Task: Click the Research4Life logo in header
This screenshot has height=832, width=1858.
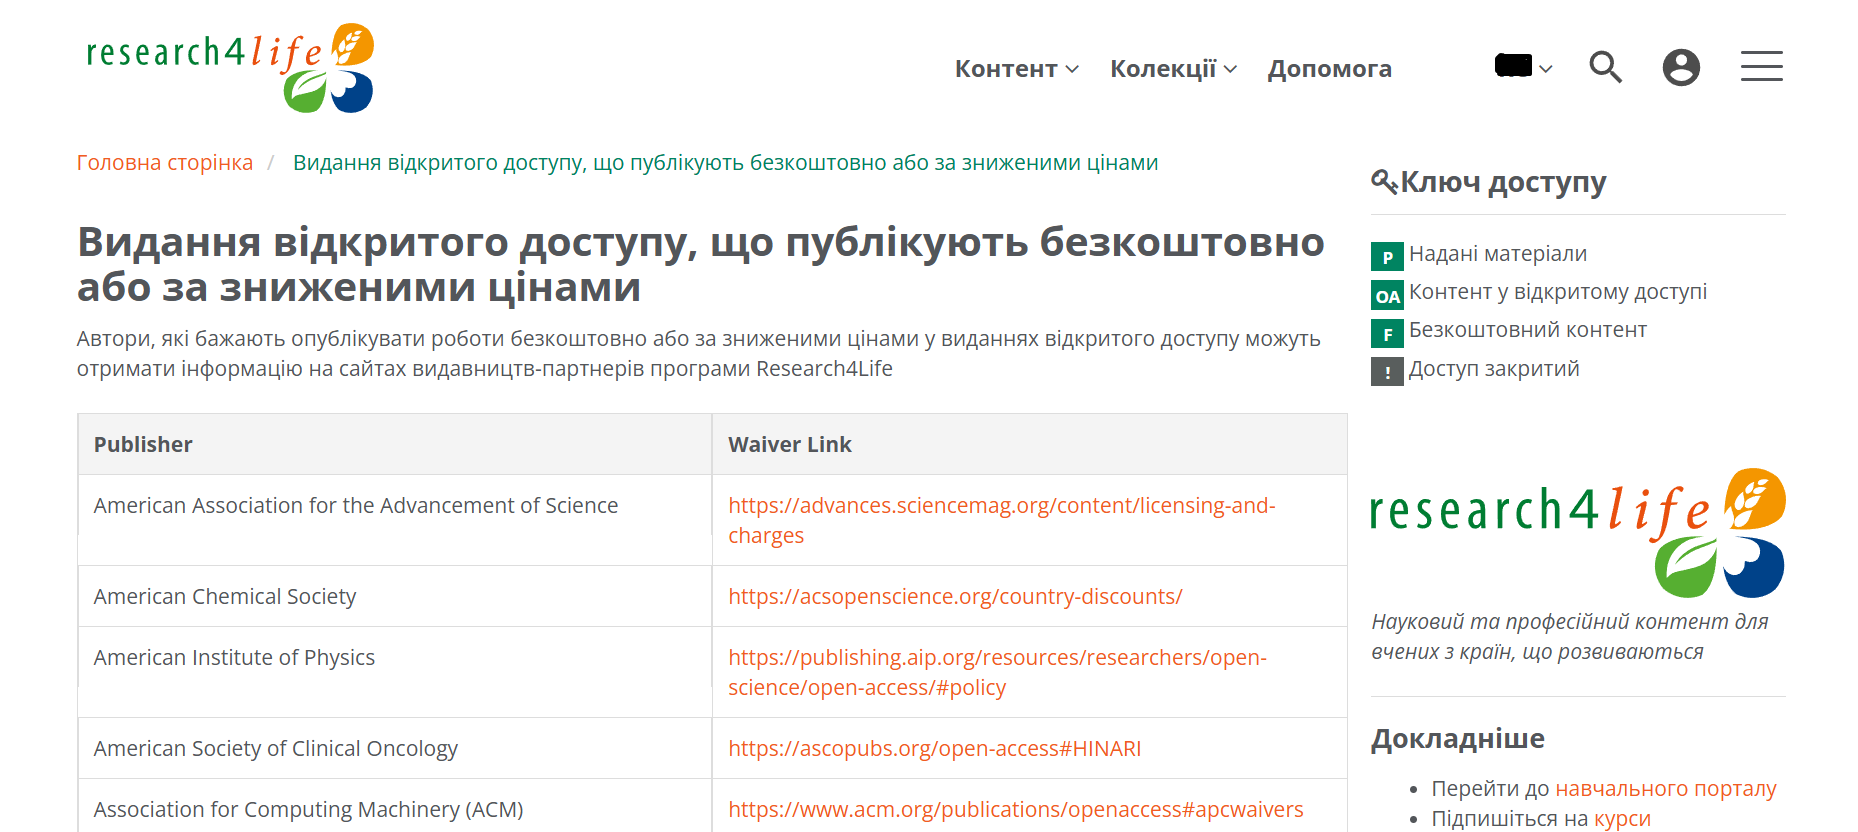Action: point(229,67)
